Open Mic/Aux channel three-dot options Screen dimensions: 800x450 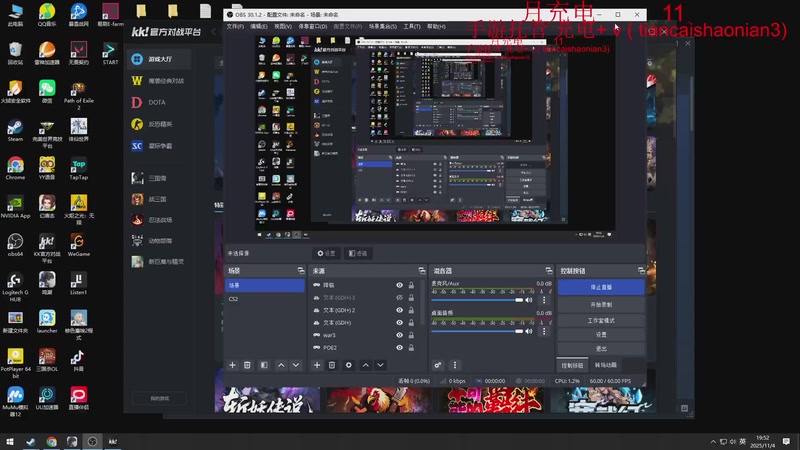click(544, 300)
